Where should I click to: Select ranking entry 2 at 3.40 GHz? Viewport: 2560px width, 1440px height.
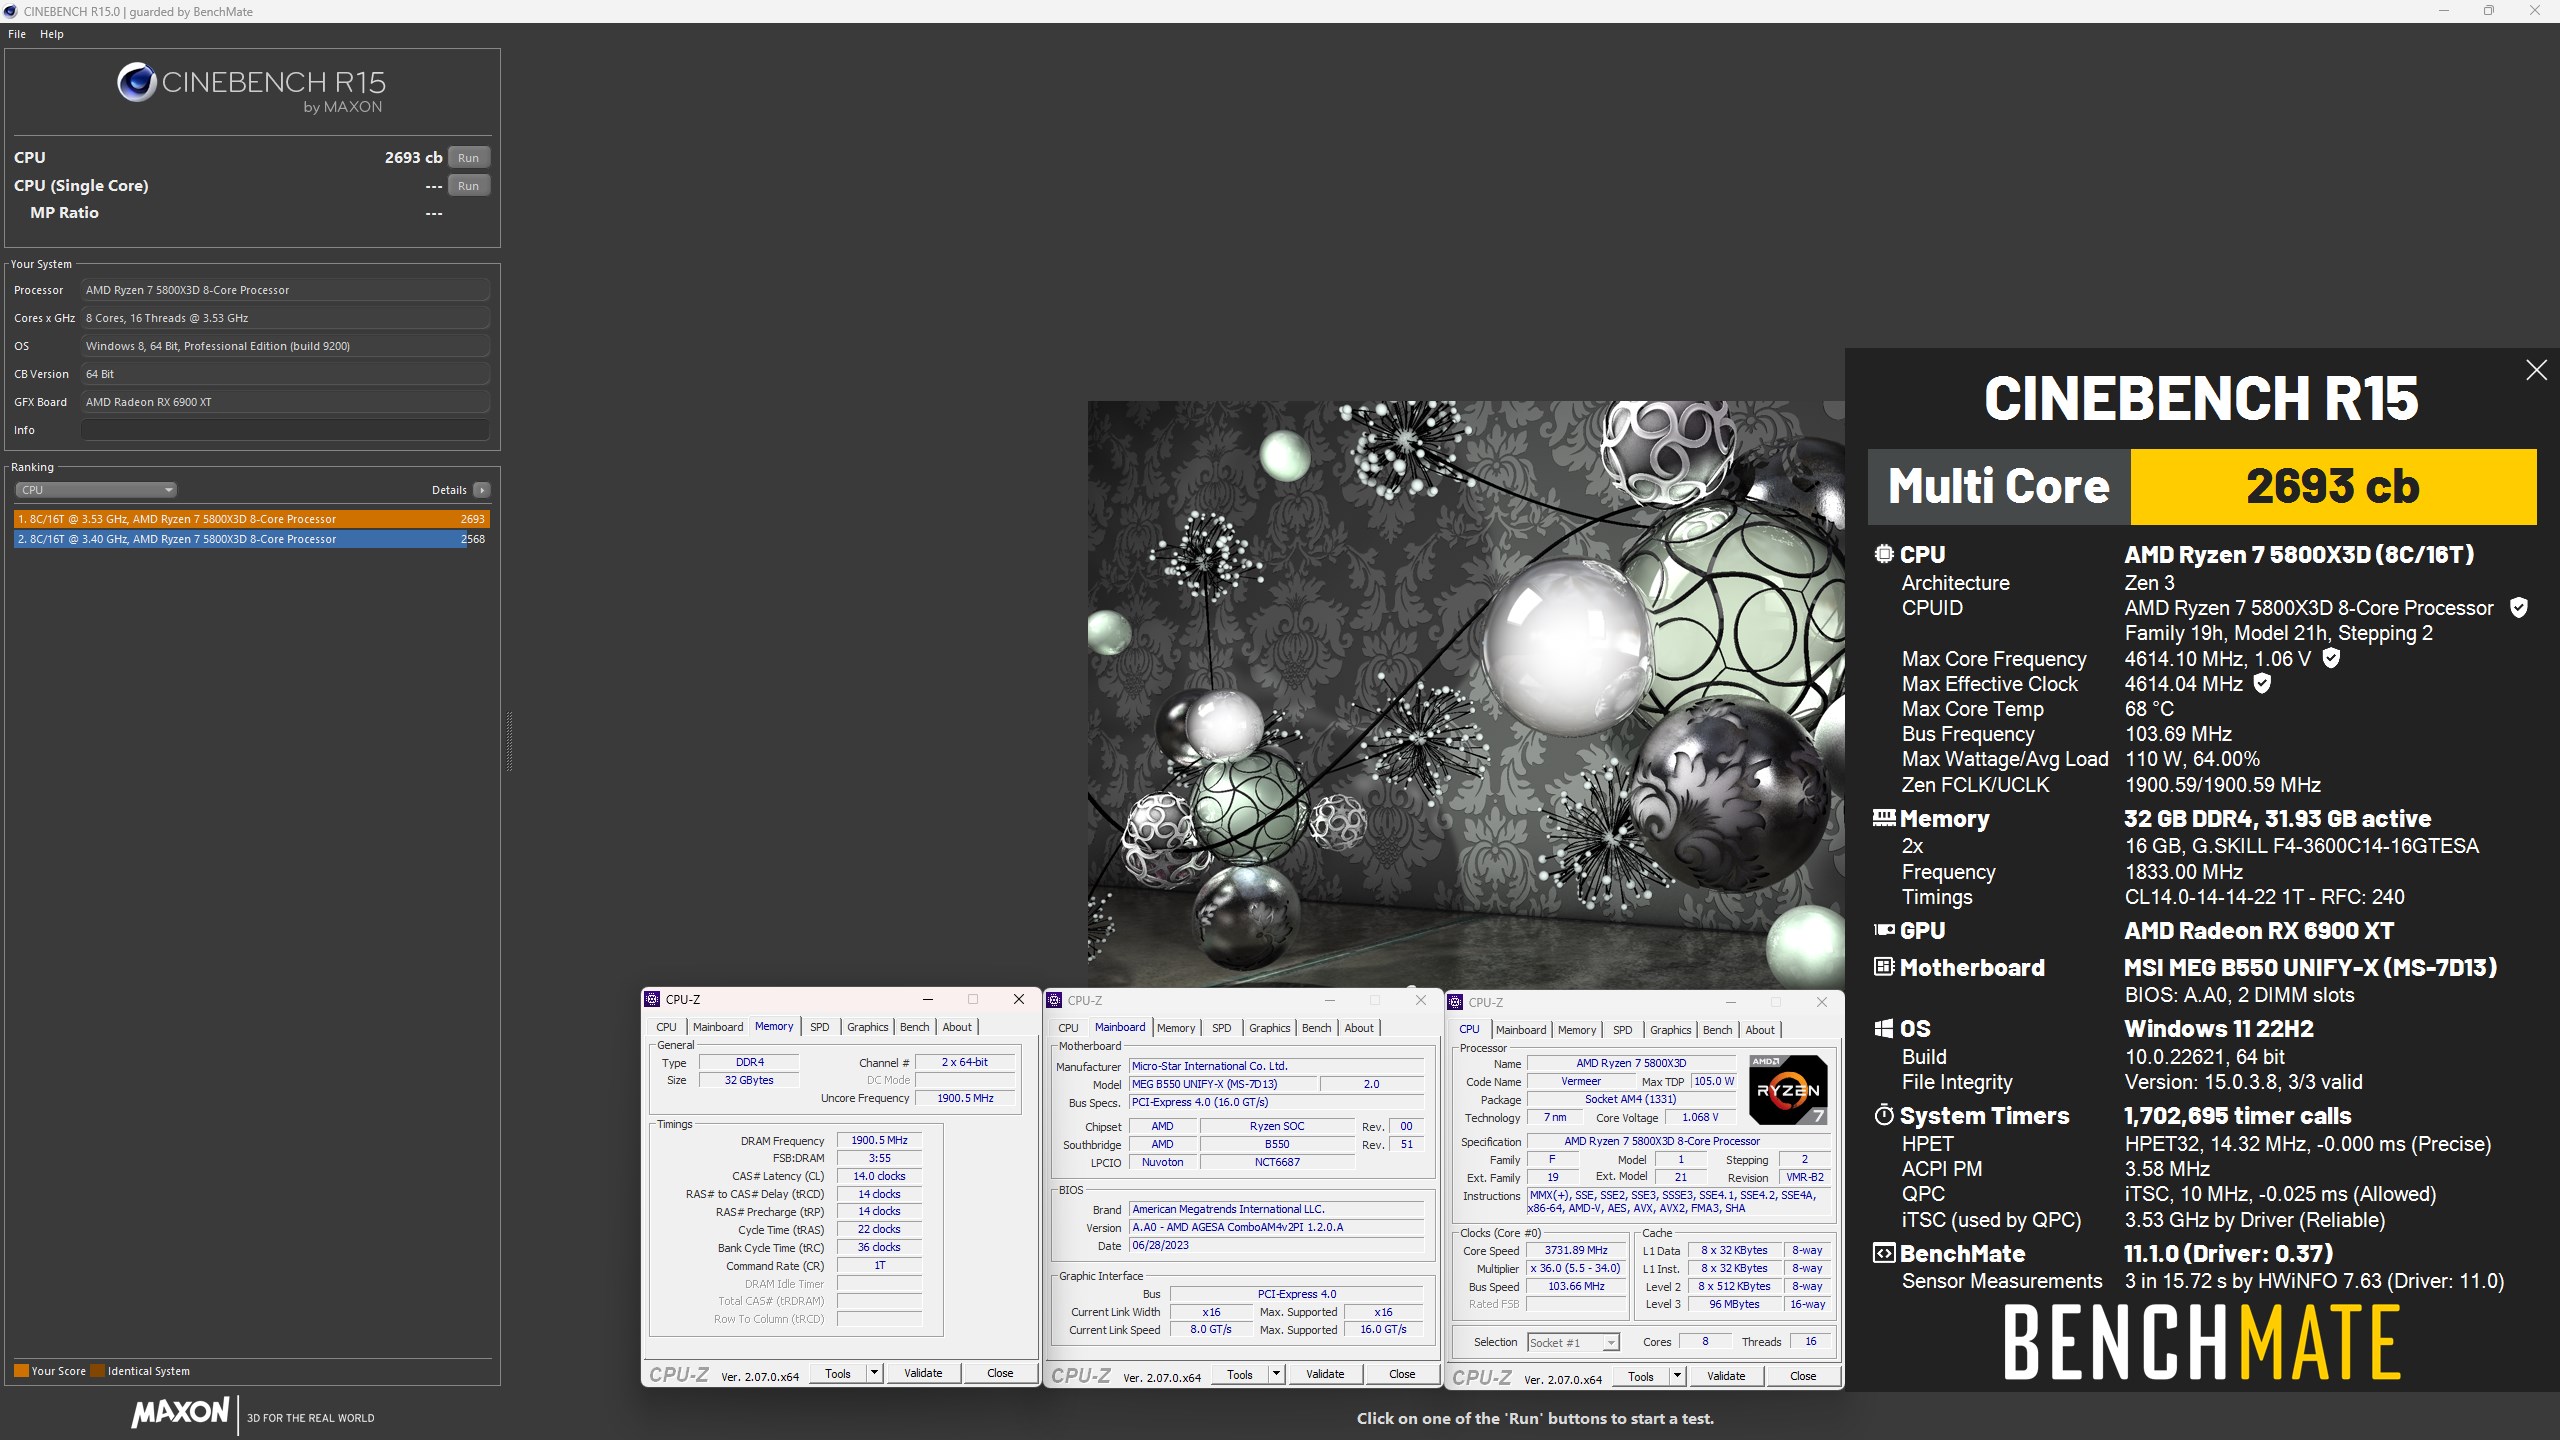(252, 539)
